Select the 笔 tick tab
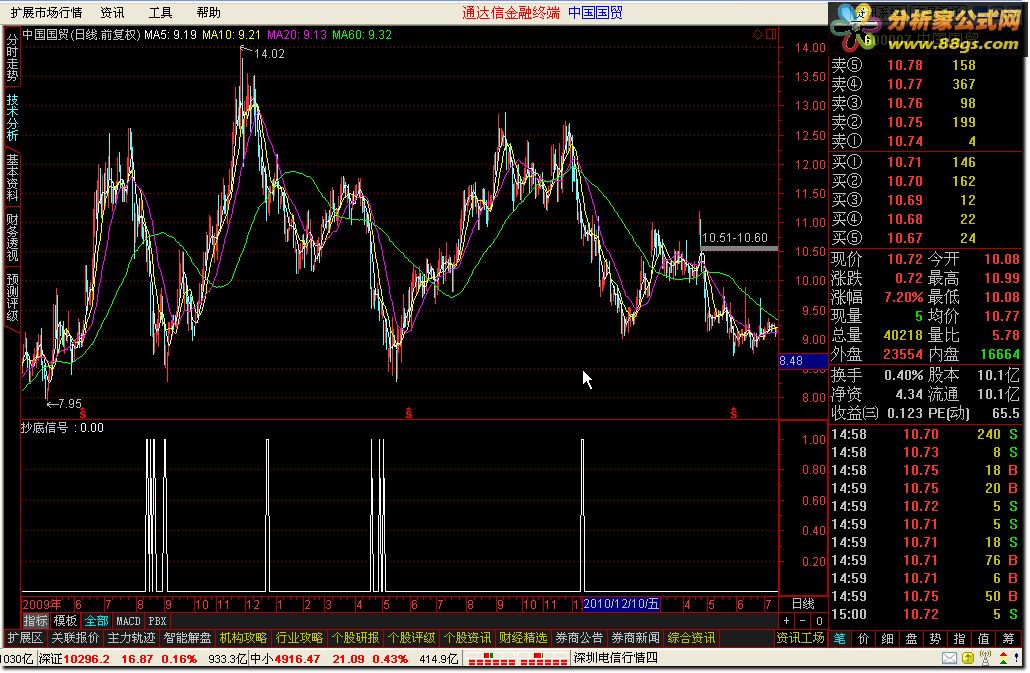 tap(840, 638)
